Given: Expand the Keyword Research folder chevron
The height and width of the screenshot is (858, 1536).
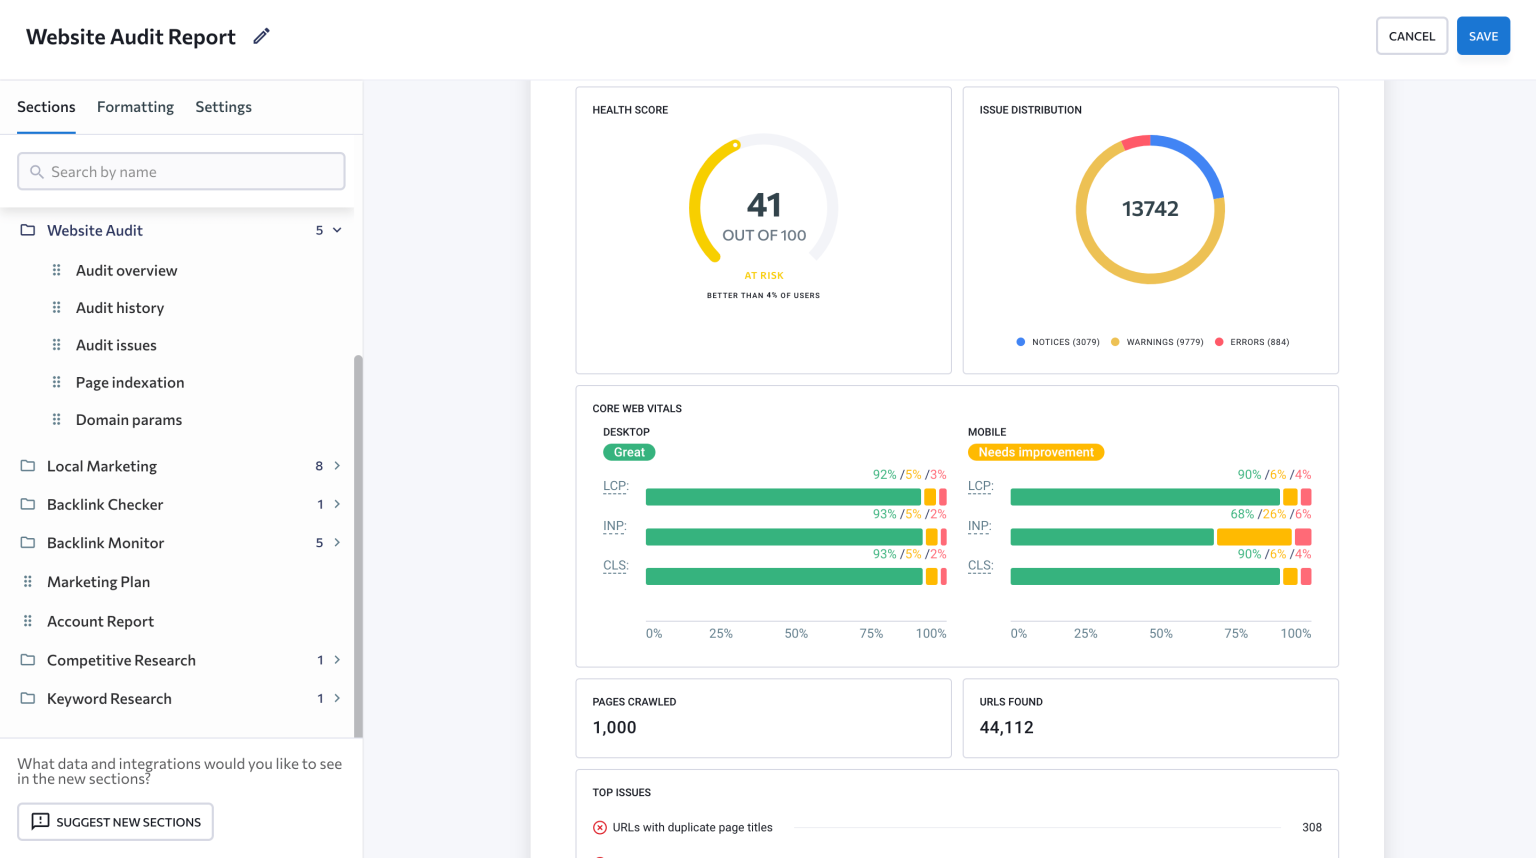Looking at the screenshot, I should (x=337, y=698).
